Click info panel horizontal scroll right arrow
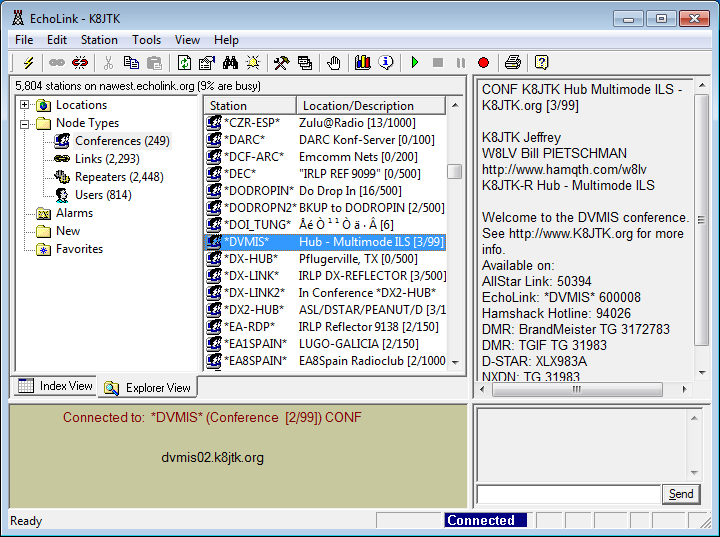Viewport: 720px width, 537px height. [684, 389]
